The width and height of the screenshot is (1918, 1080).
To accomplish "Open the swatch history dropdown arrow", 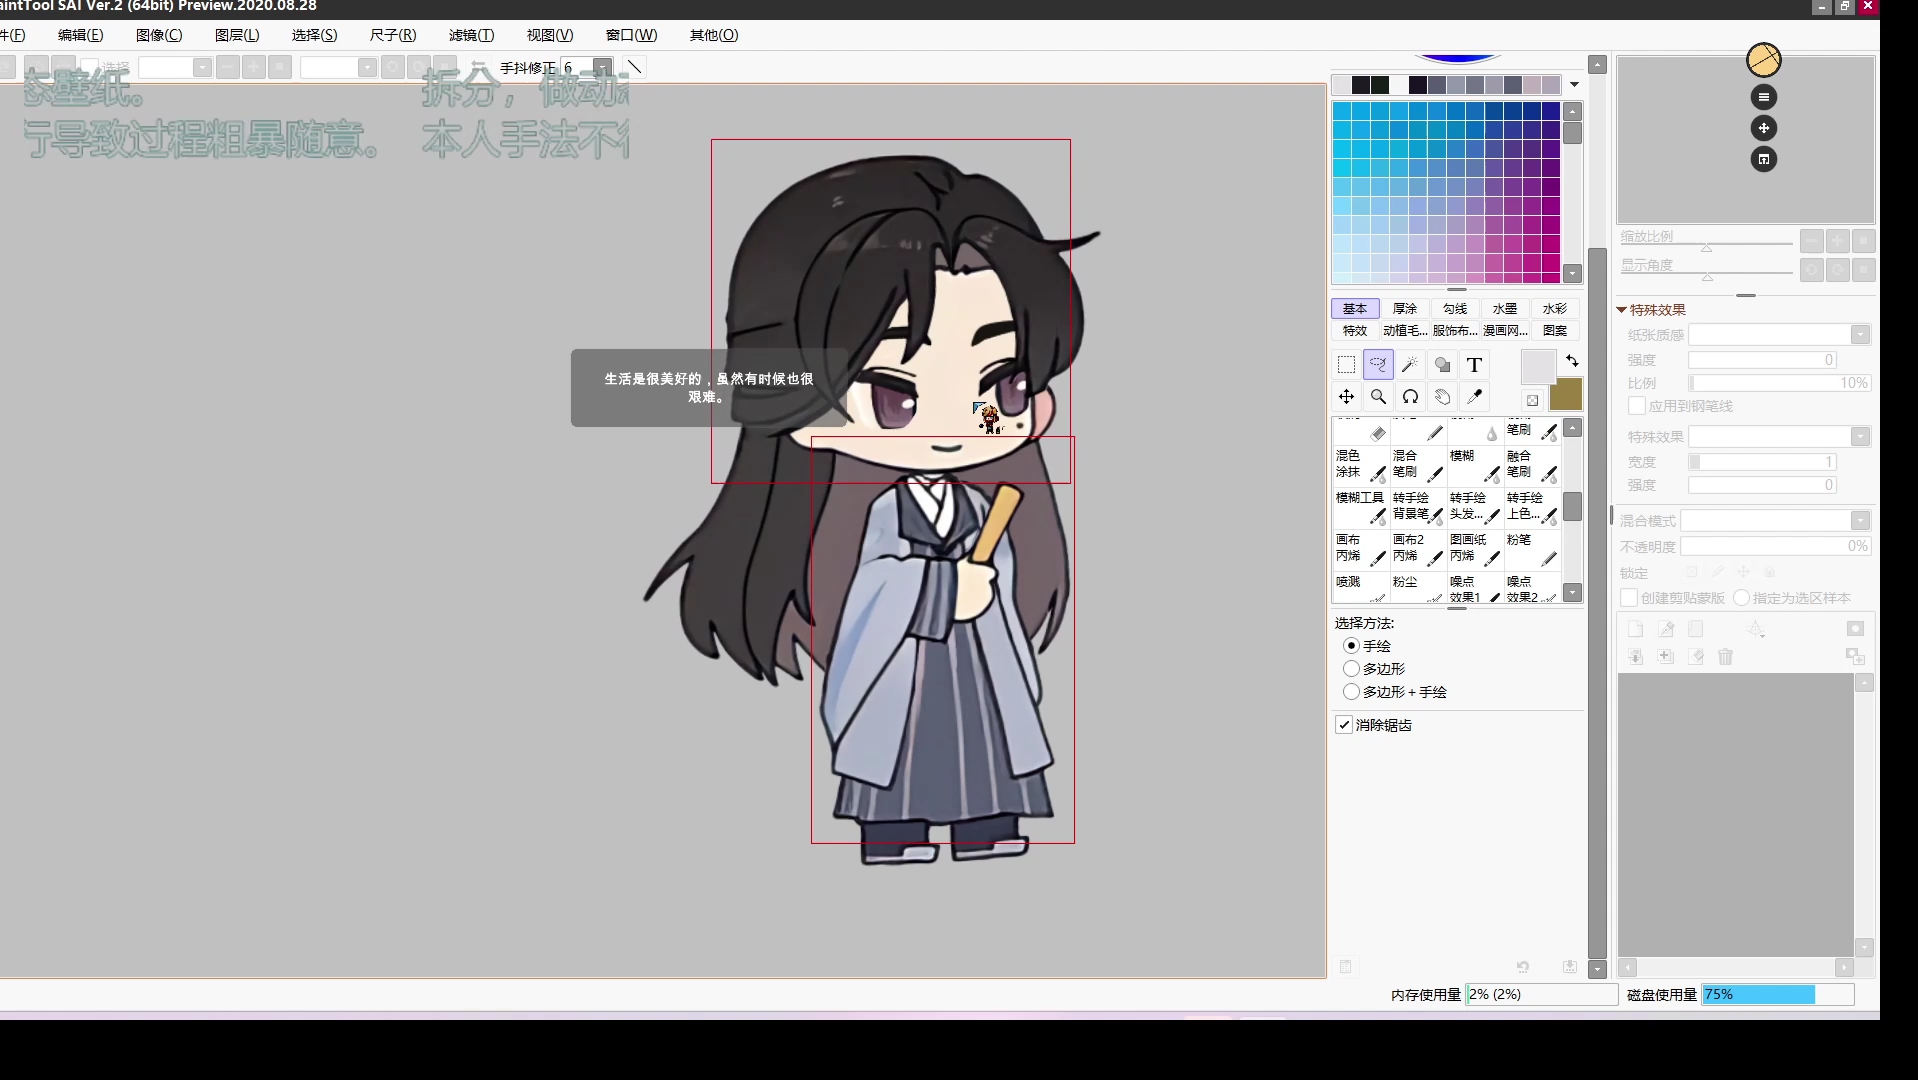I will 1574,85.
